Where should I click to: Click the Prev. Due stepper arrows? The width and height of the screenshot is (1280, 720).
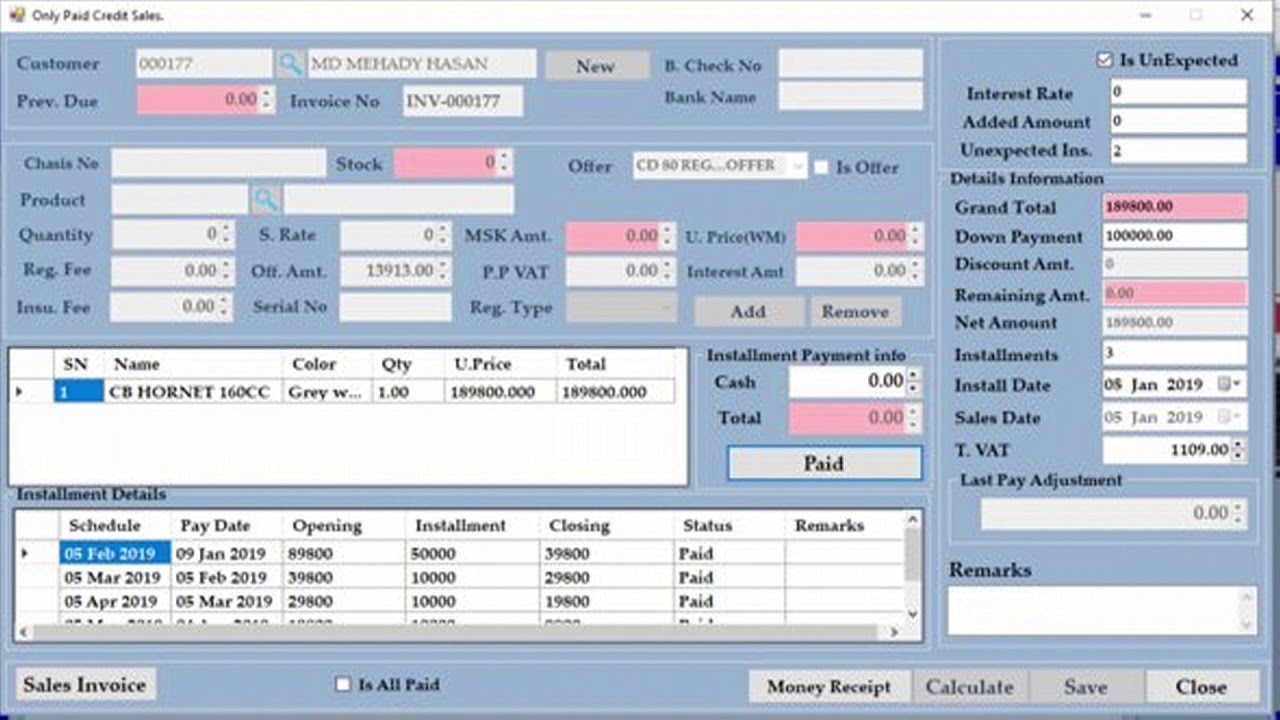tap(266, 100)
